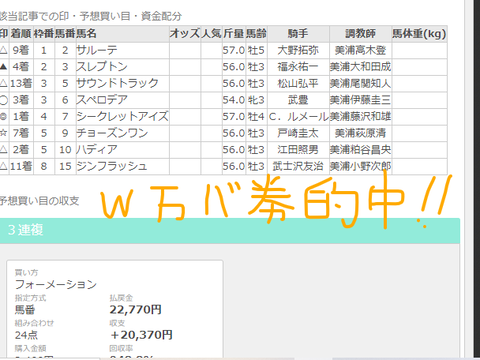Click the ○ mark in スペロデア row
The image size is (480, 360).
click(3, 100)
